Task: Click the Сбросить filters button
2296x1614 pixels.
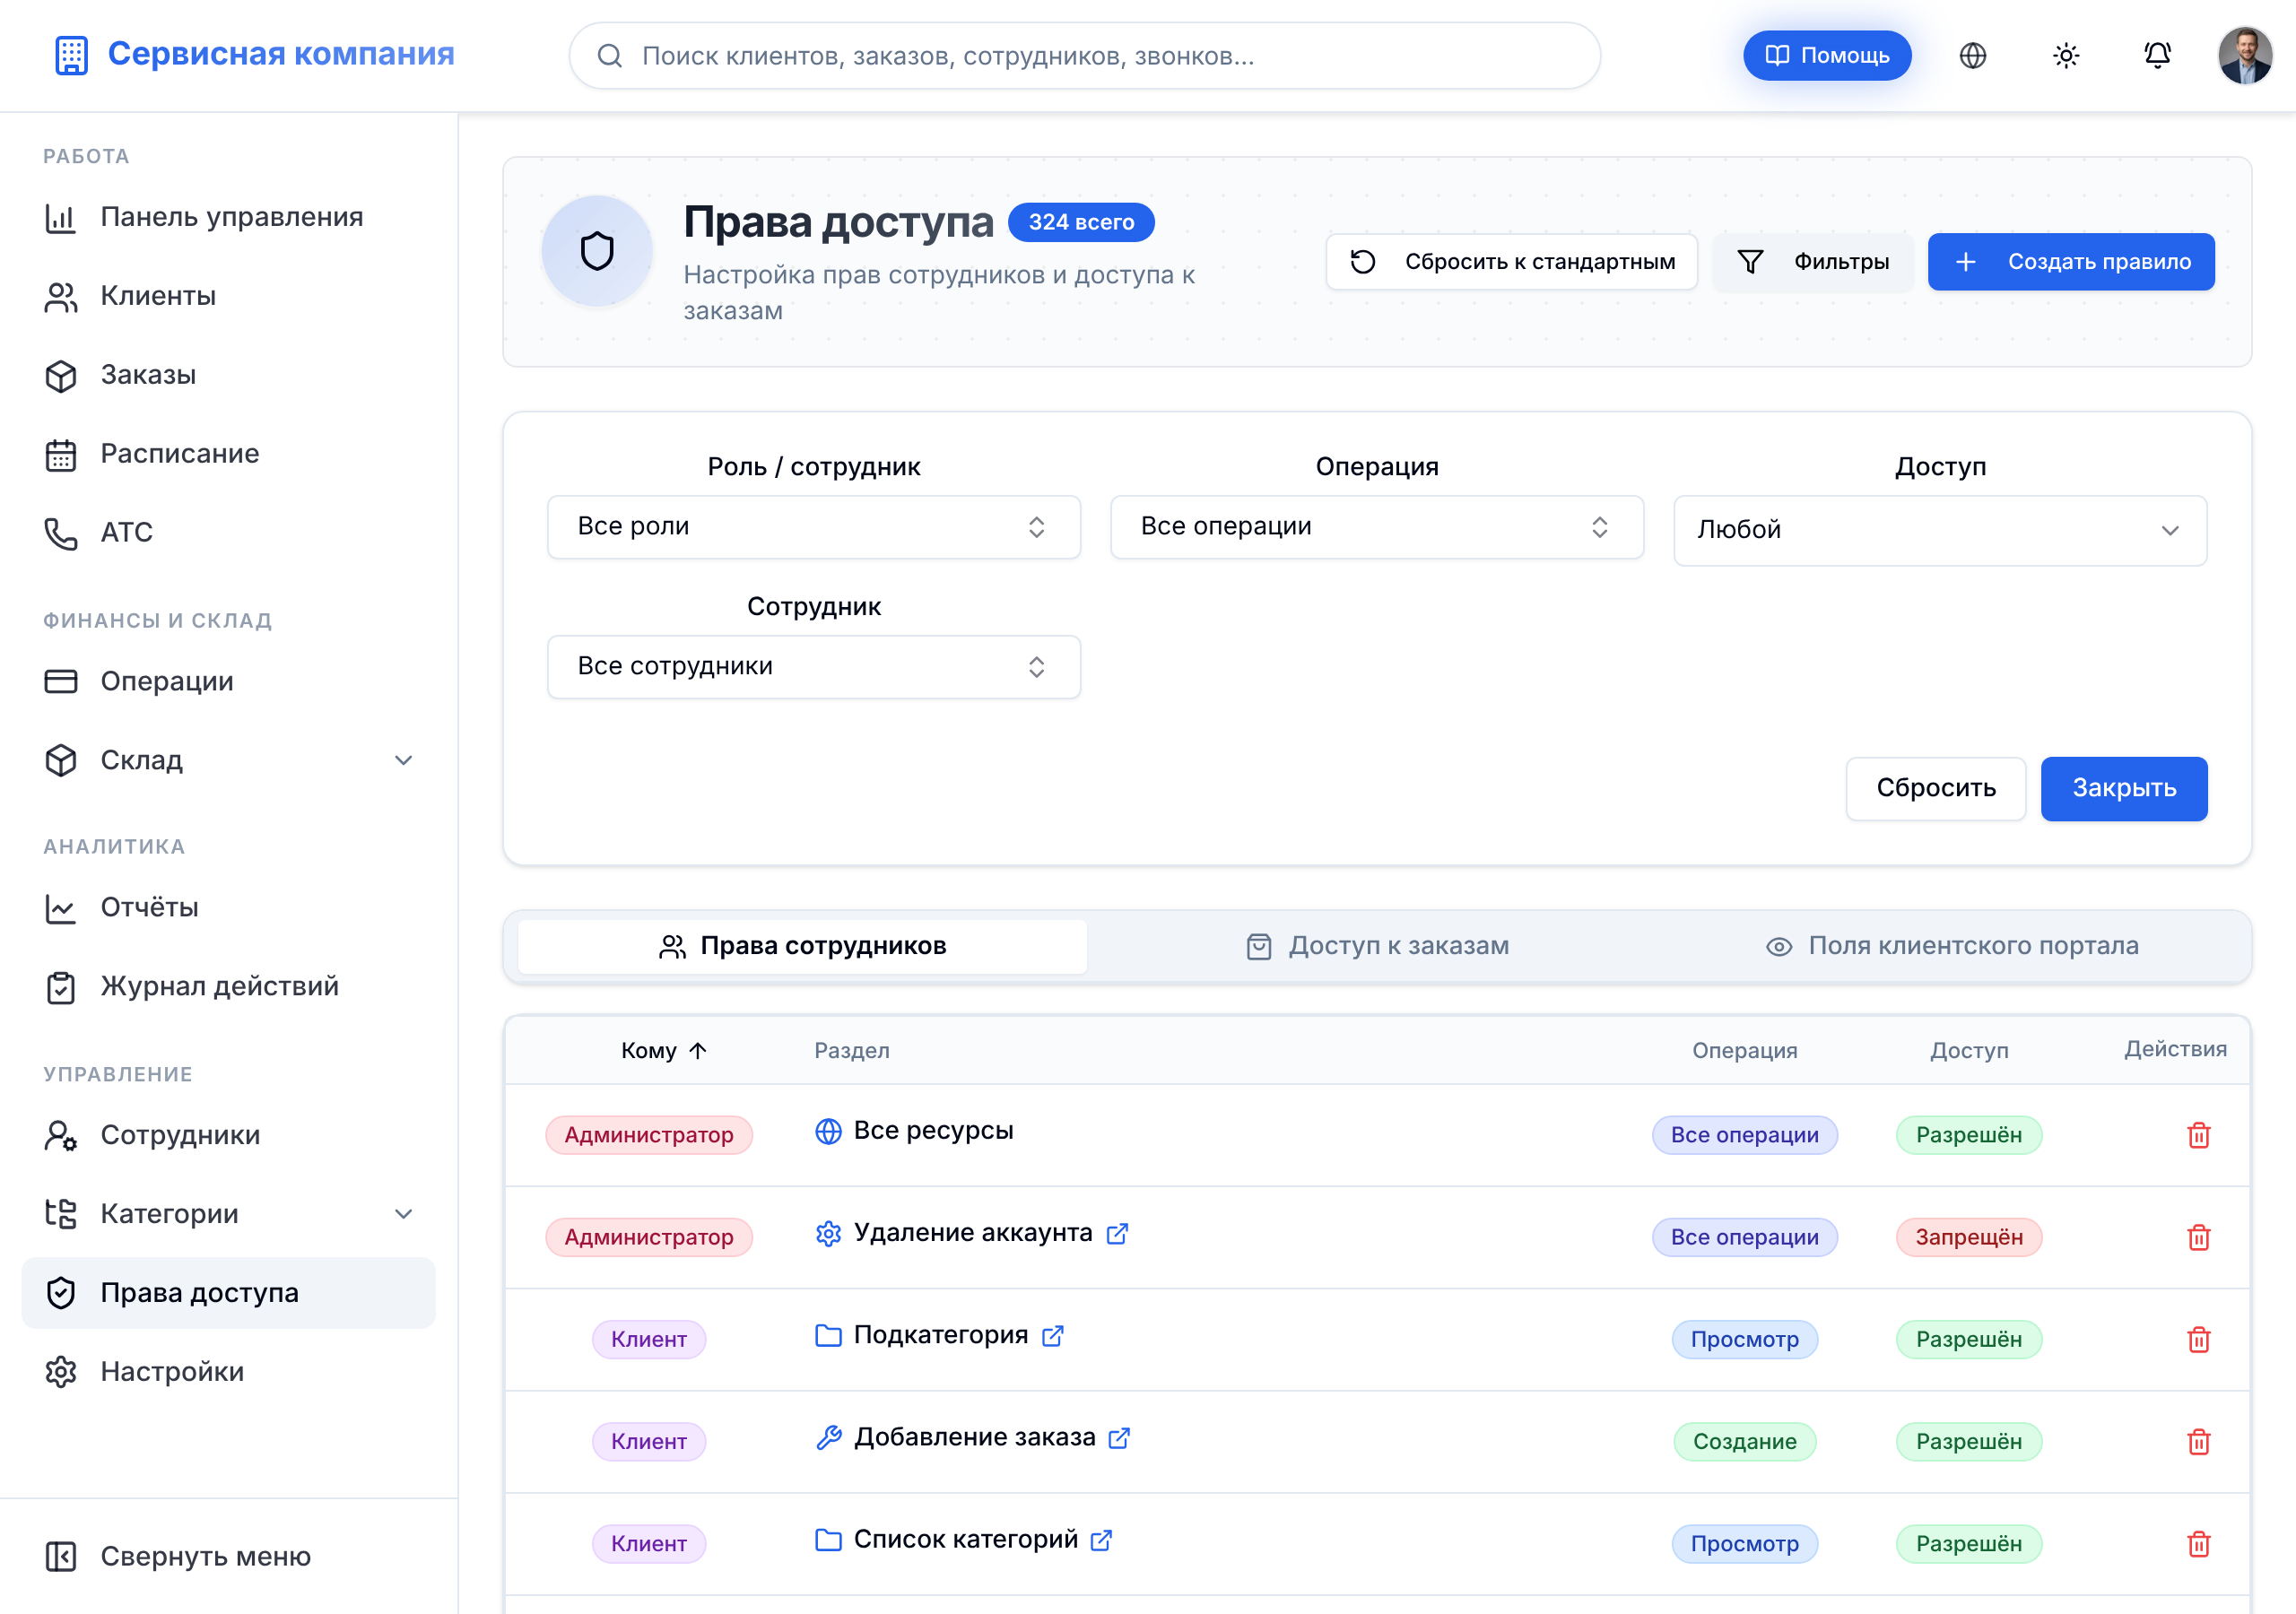Action: coord(1935,788)
